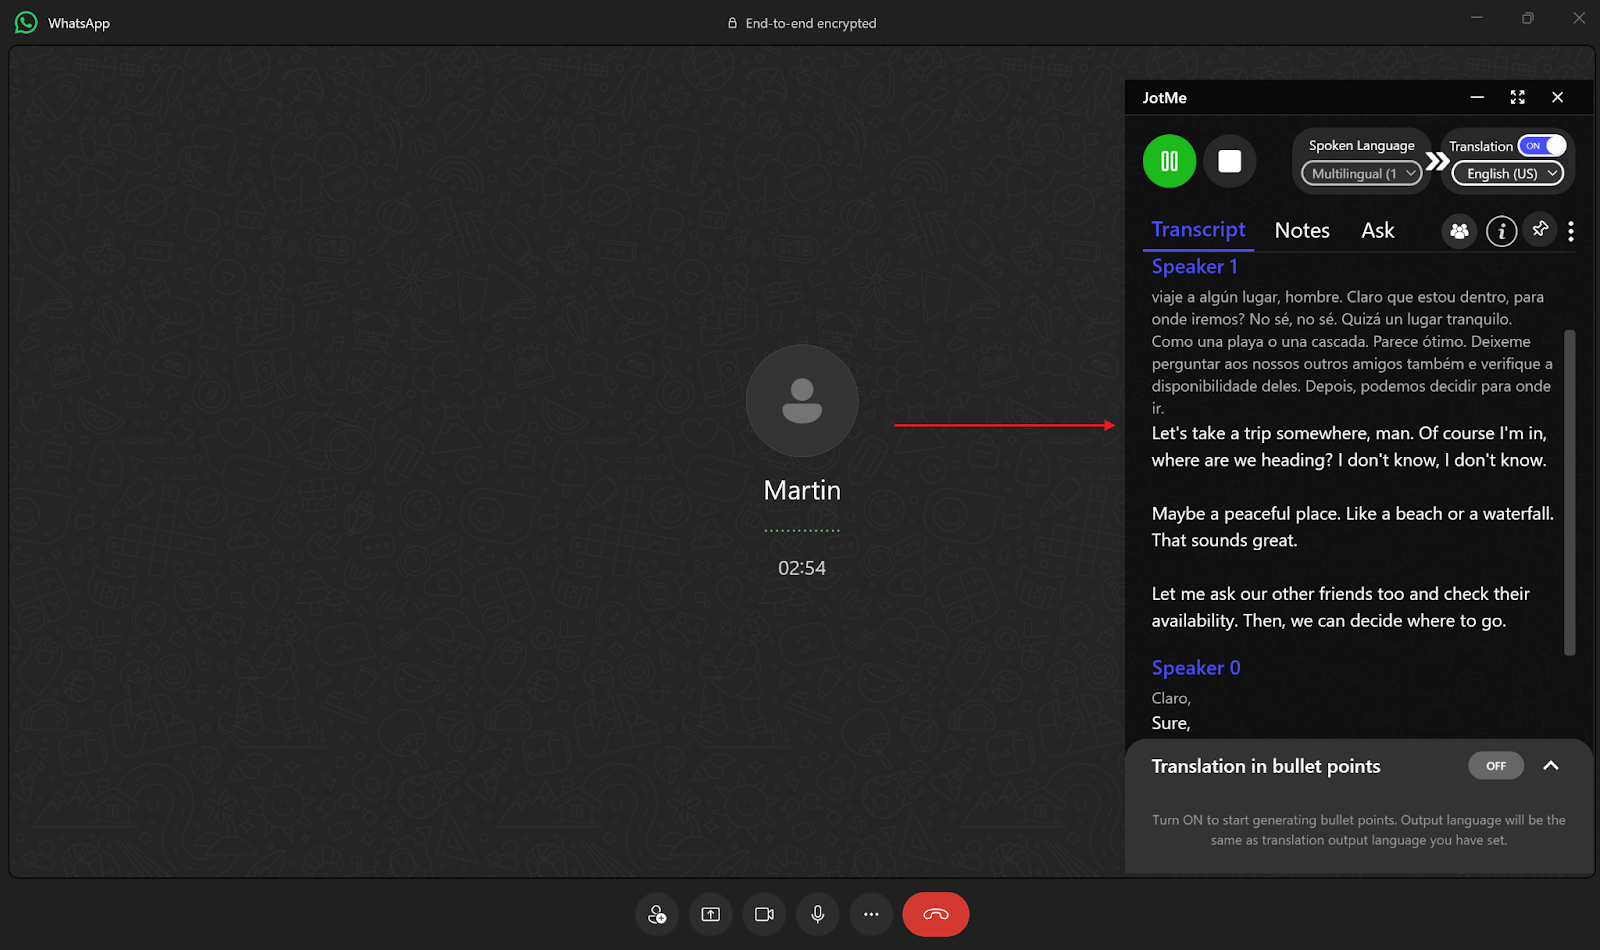Click the contact name Martin

coord(802,490)
